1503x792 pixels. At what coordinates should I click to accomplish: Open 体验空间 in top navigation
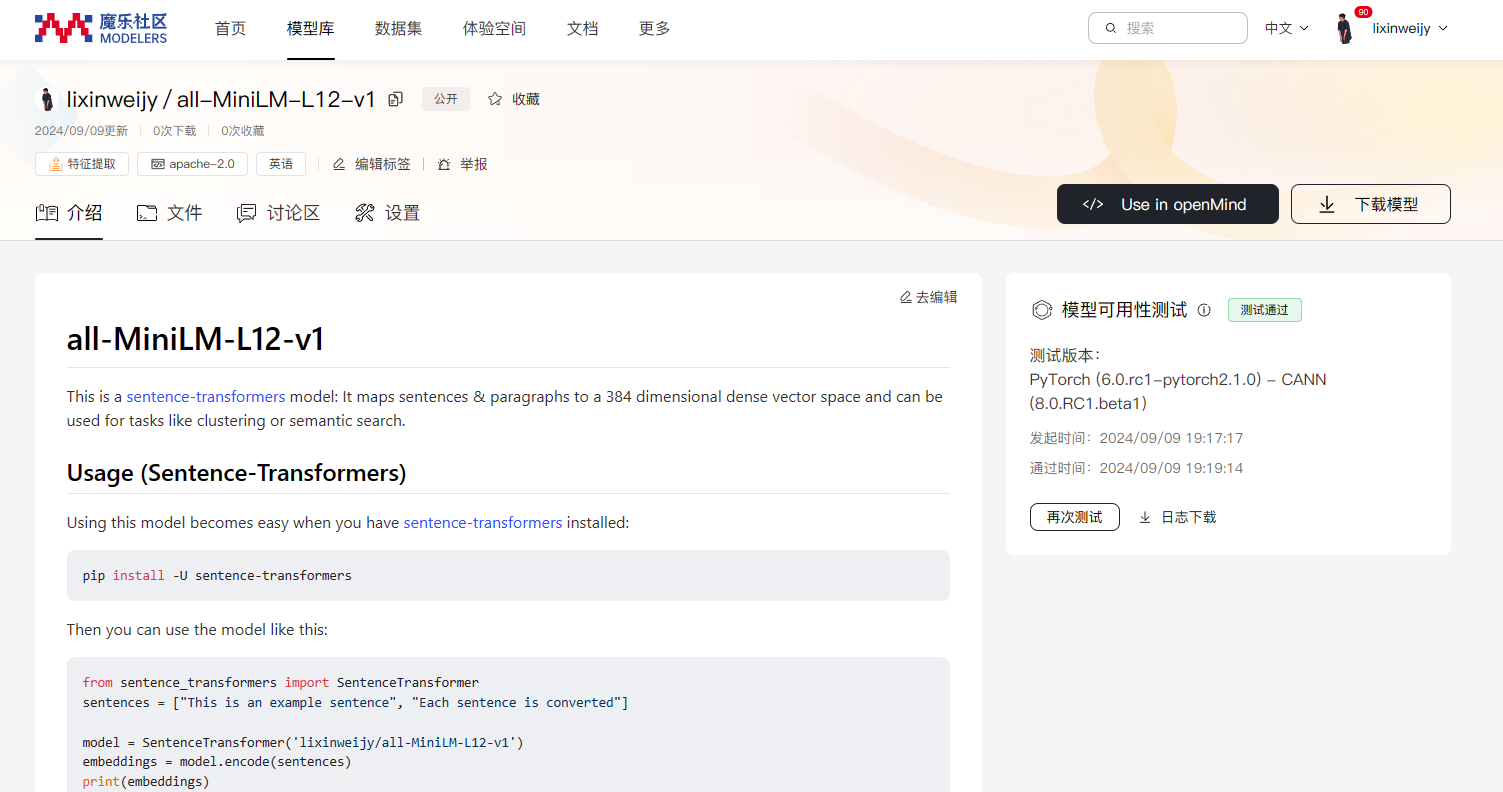pyautogui.click(x=495, y=28)
